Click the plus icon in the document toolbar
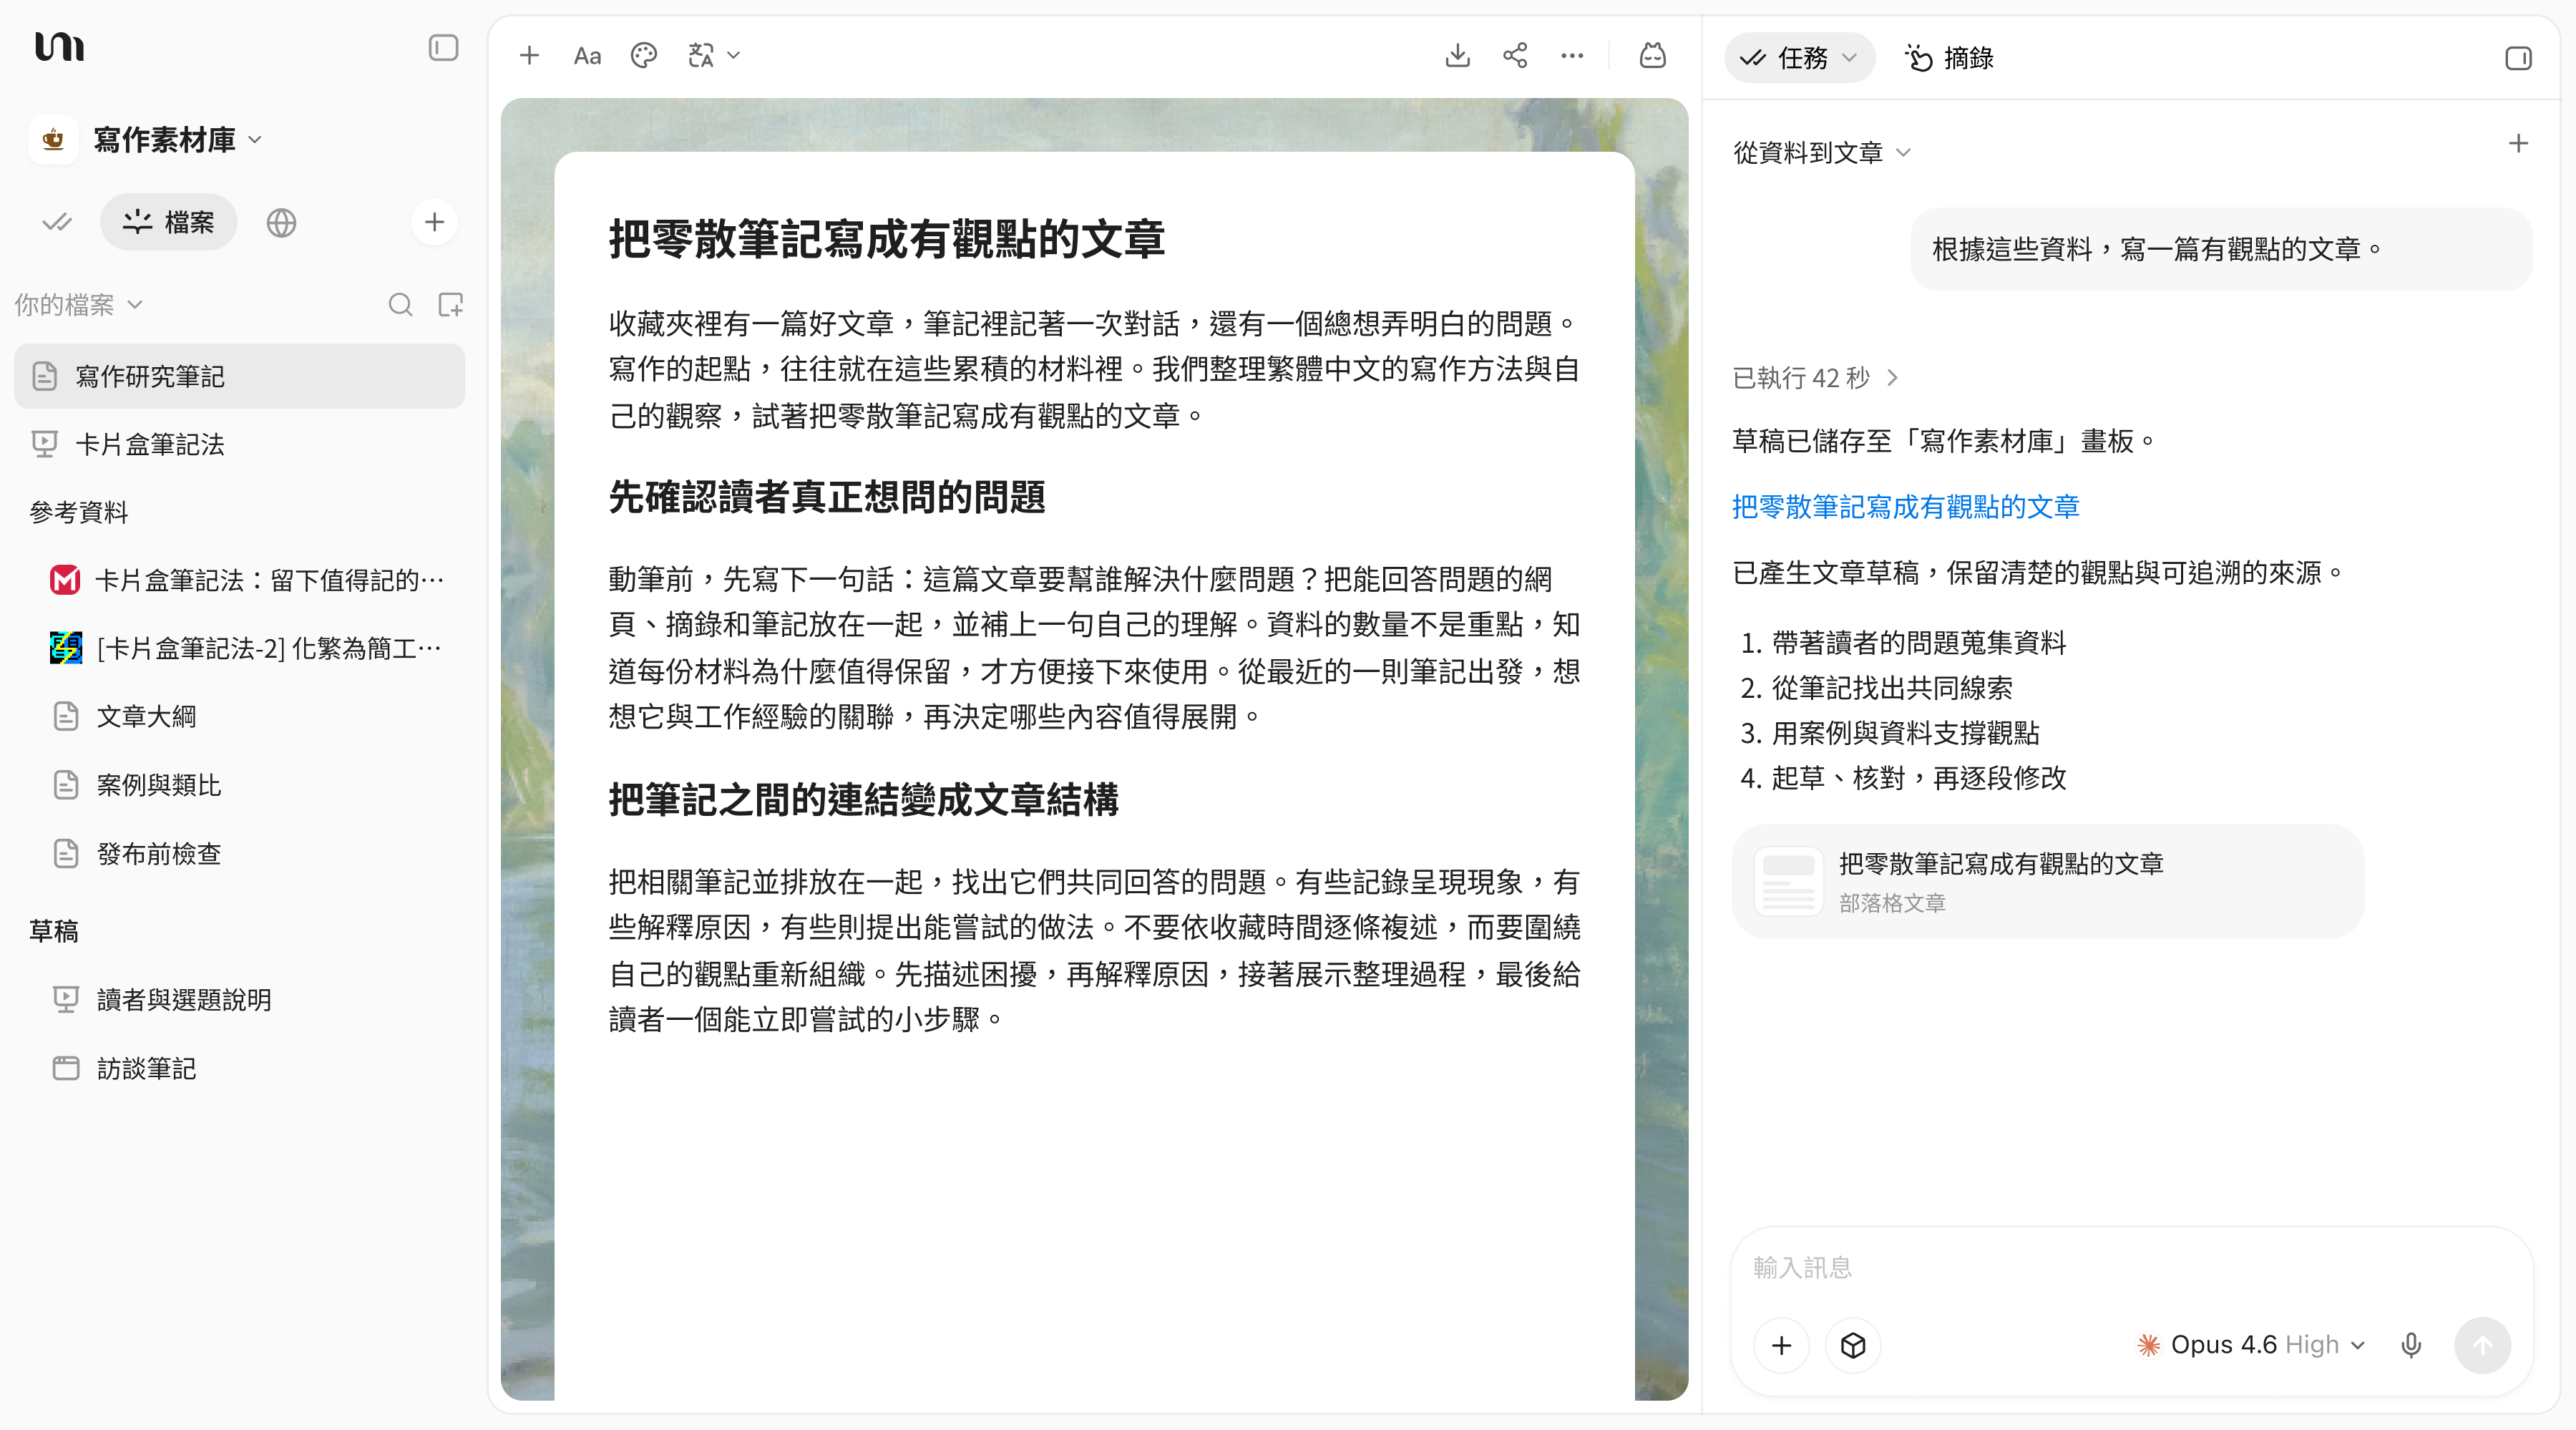Image resolution: width=2576 pixels, height=1430 pixels. pyautogui.click(x=530, y=56)
